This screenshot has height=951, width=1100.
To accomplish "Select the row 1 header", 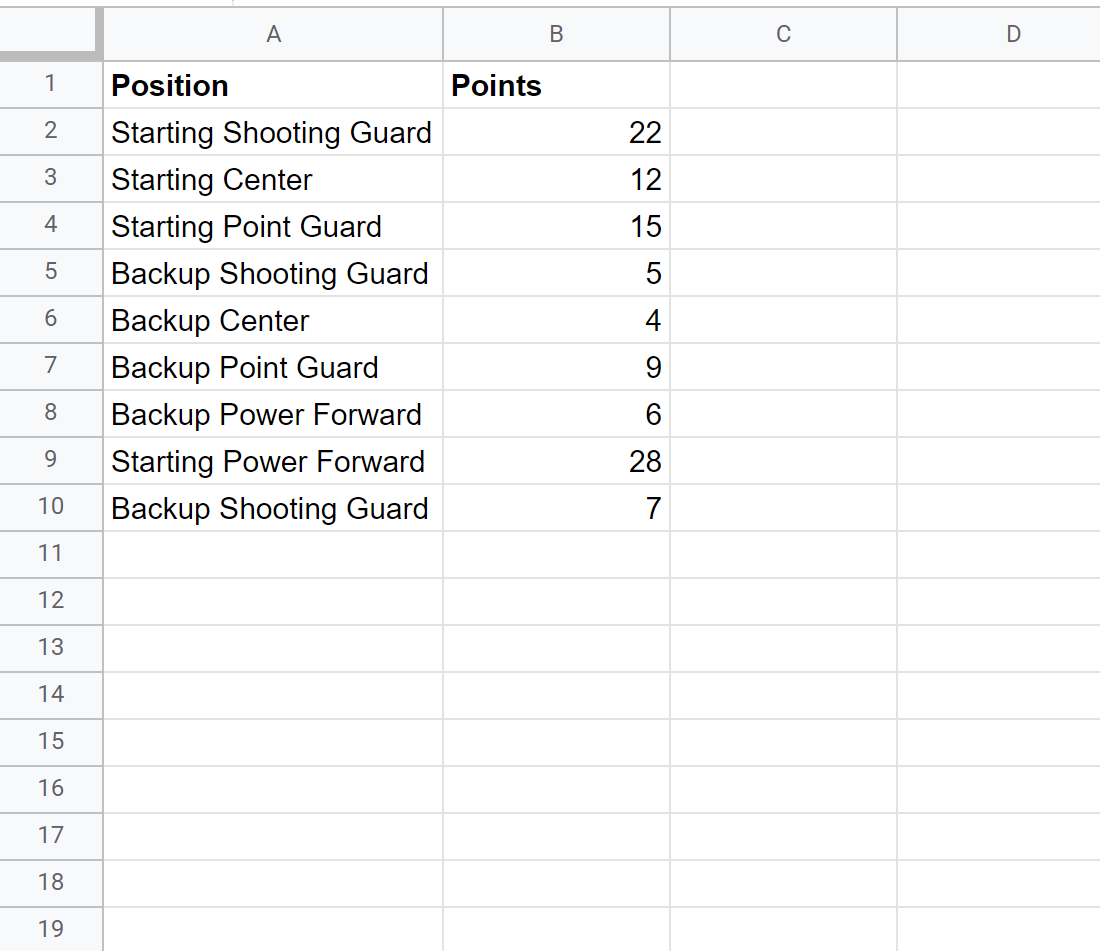I will point(51,85).
